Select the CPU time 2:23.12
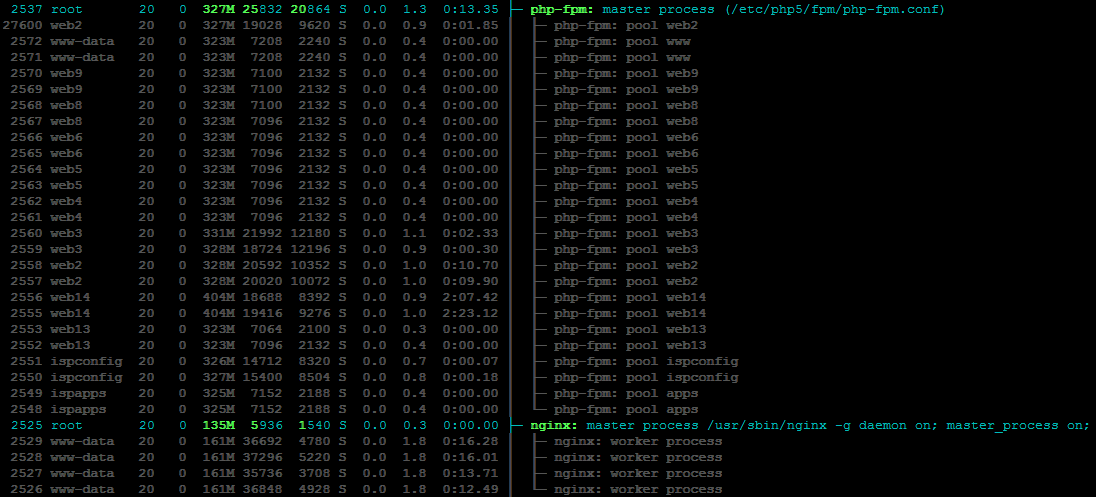This screenshot has height=497, width=1096. 470,313
